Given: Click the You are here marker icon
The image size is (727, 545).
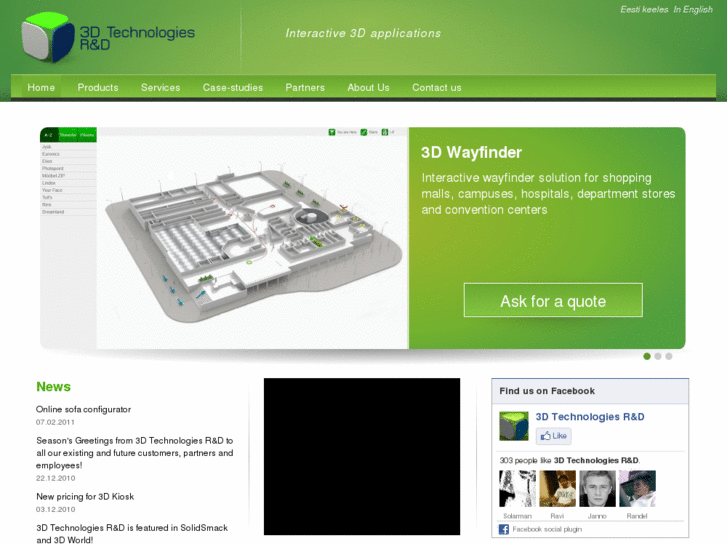Looking at the screenshot, I should (x=332, y=132).
